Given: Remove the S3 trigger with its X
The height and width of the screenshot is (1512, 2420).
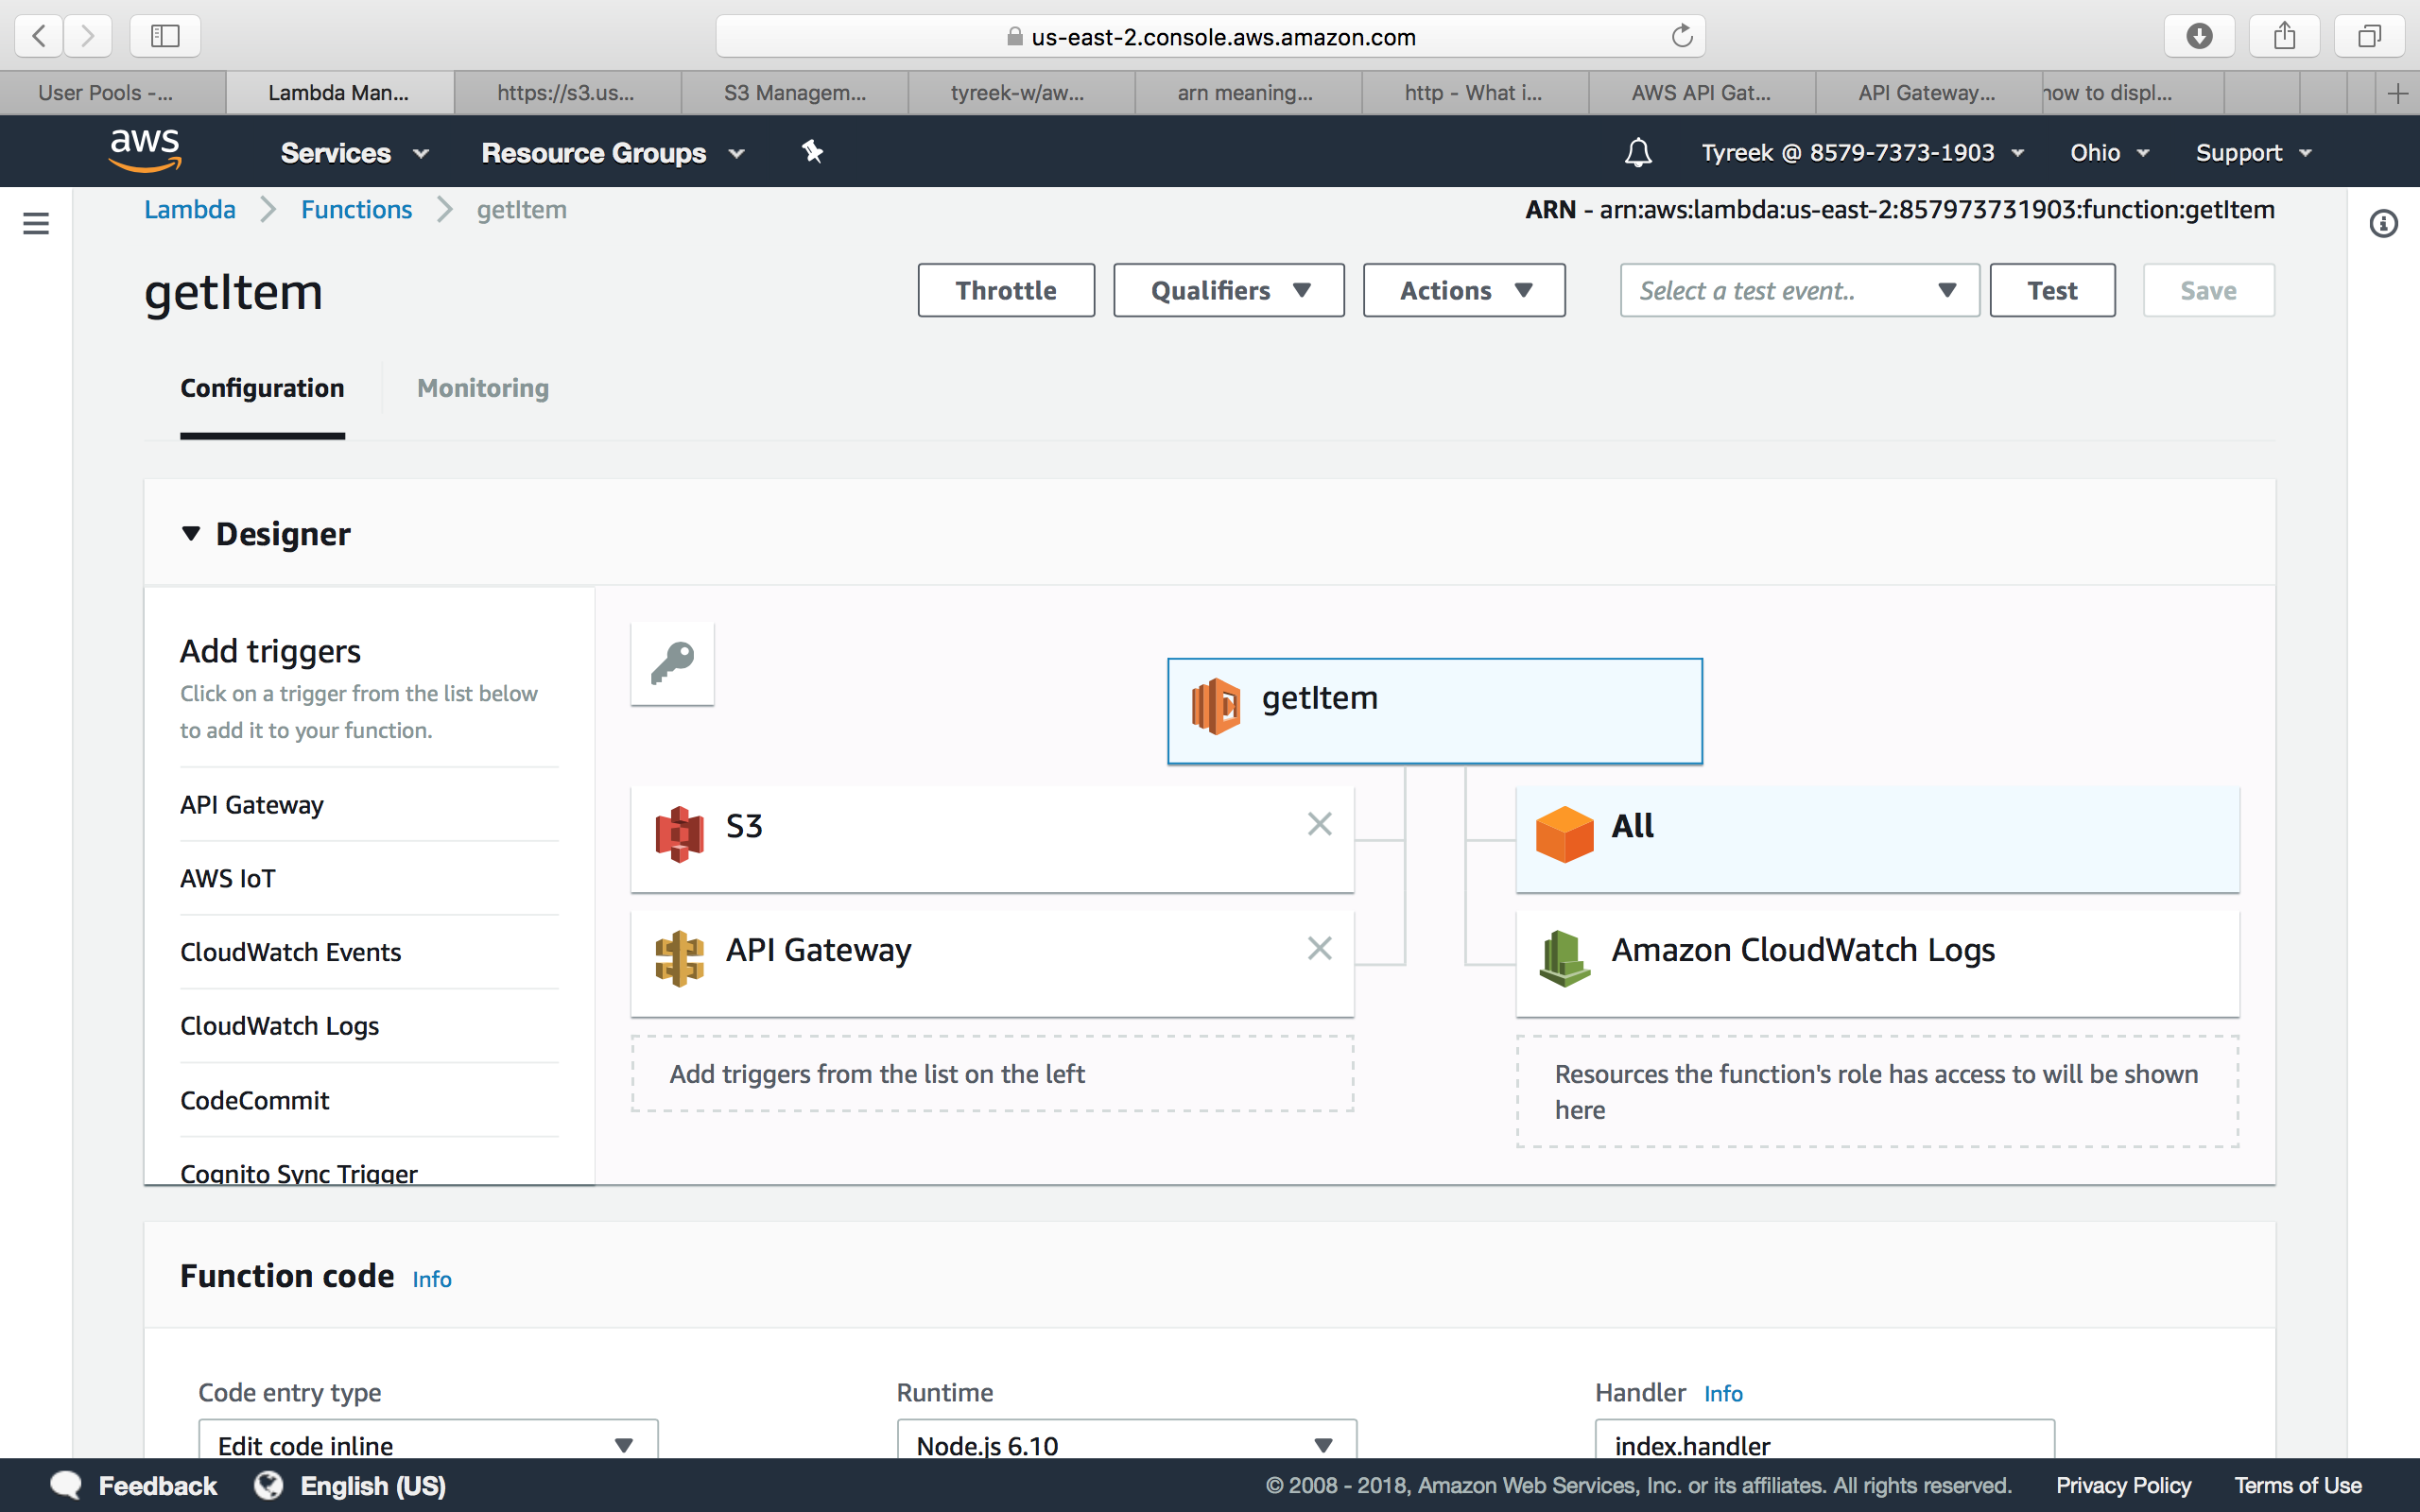Looking at the screenshot, I should (x=1319, y=824).
